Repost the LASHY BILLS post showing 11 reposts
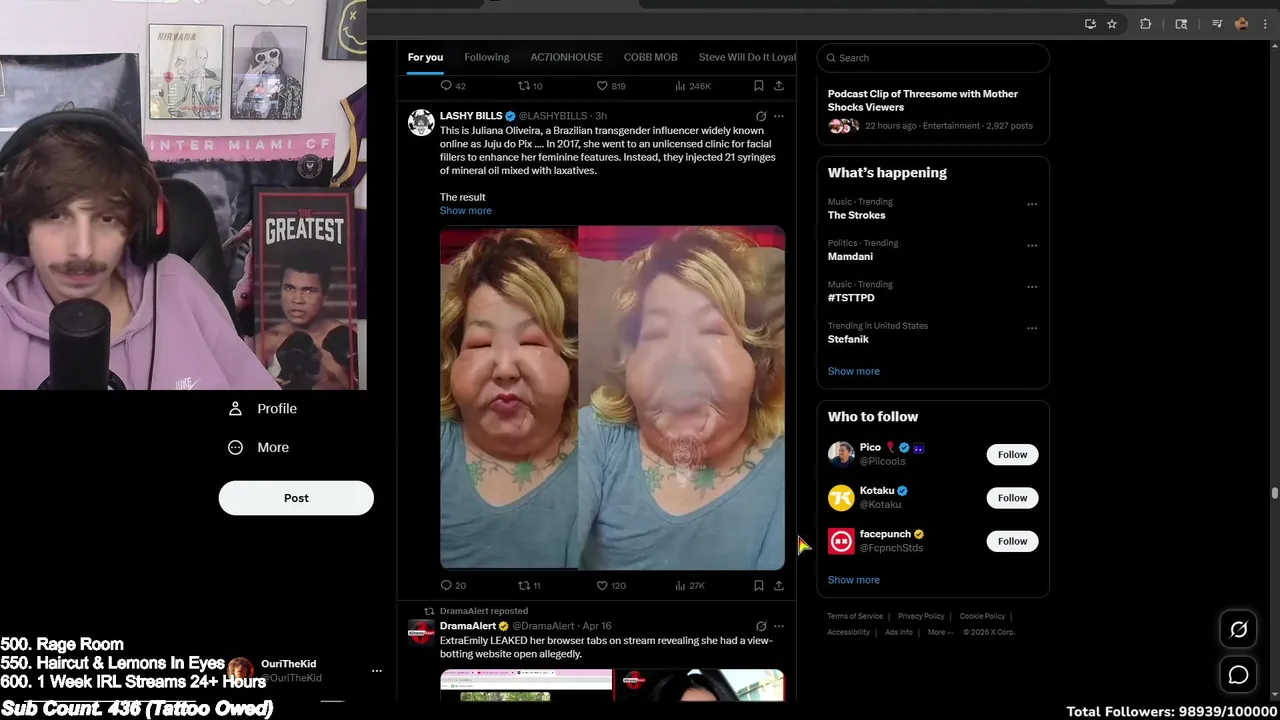 point(523,585)
